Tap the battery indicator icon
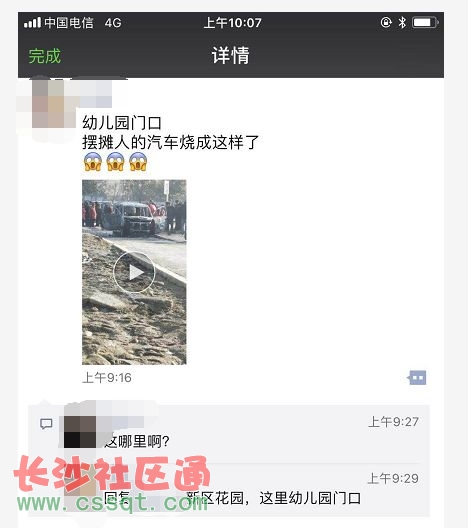 coord(425,23)
